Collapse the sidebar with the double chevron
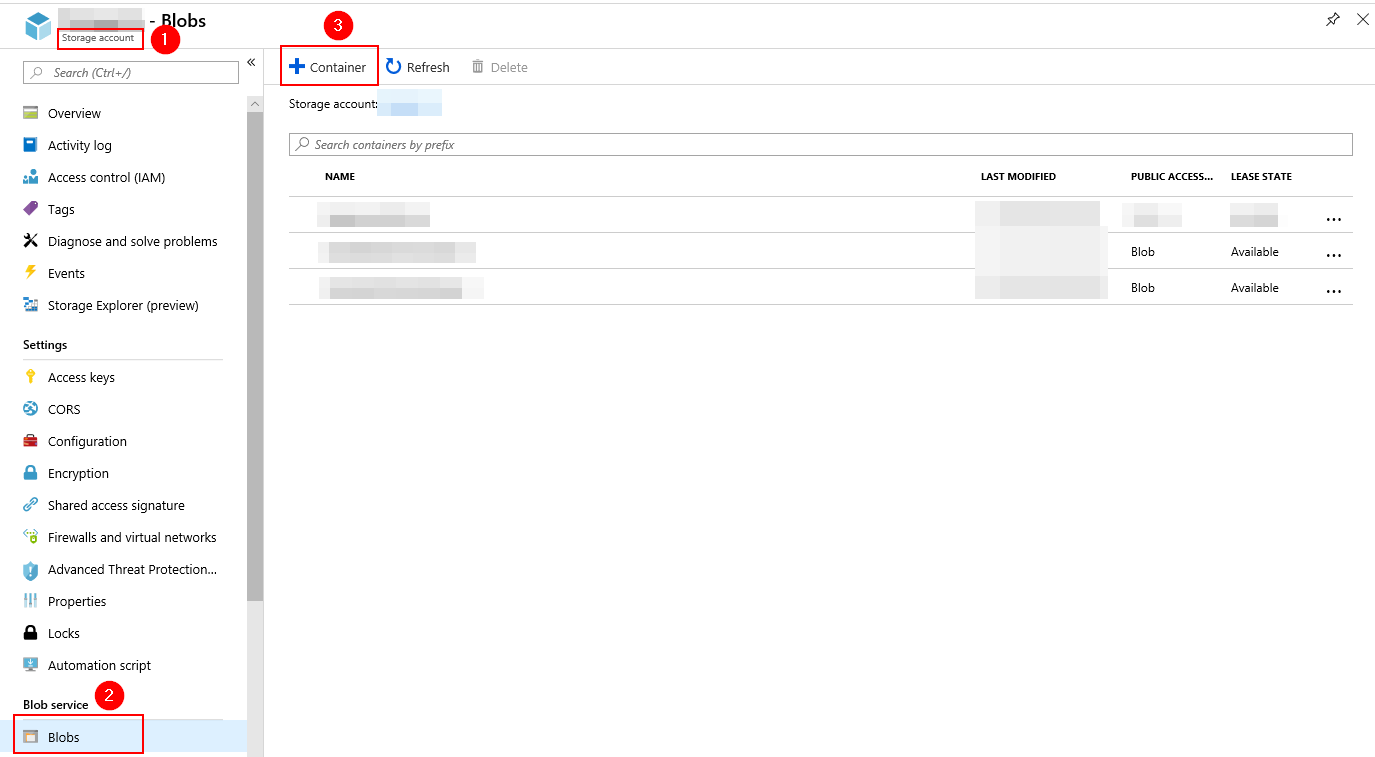1375x757 pixels. tap(251, 62)
